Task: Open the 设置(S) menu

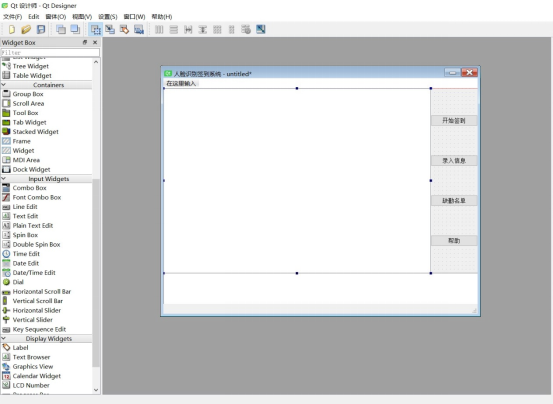Action: pos(108,17)
